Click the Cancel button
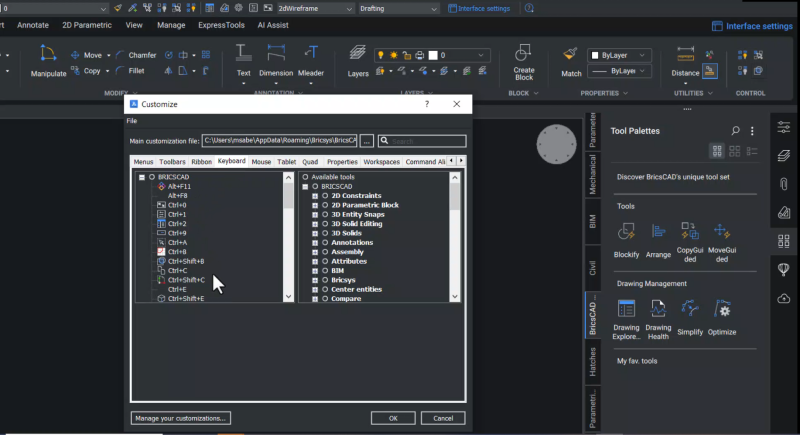The image size is (800, 435). [x=443, y=418]
